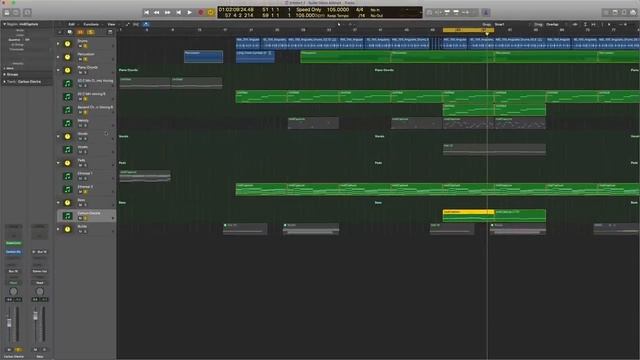Toggle the yellow Cycle mode button

[211, 13]
